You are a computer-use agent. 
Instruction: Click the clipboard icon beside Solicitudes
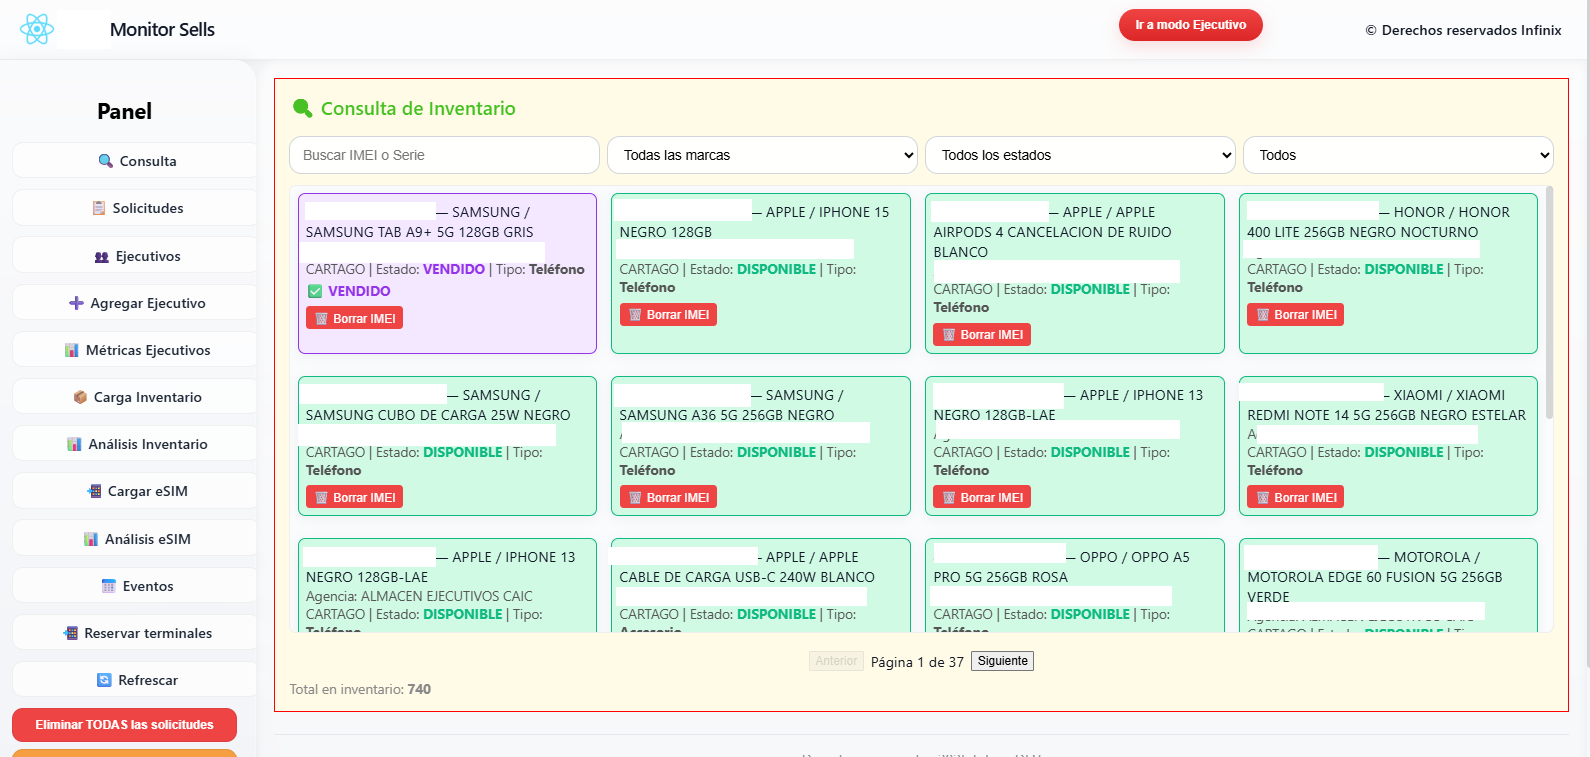[x=99, y=208]
